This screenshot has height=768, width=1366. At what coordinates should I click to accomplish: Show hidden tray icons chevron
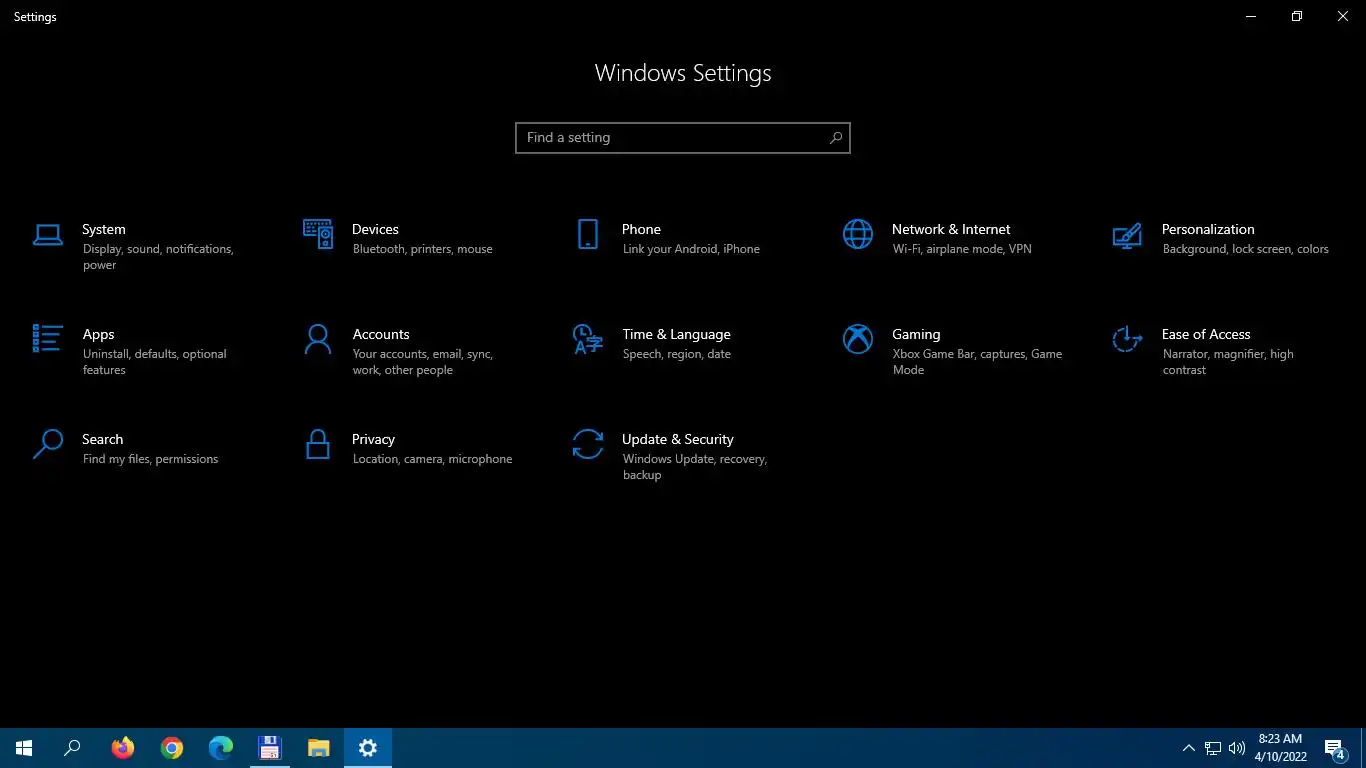(x=1188, y=748)
